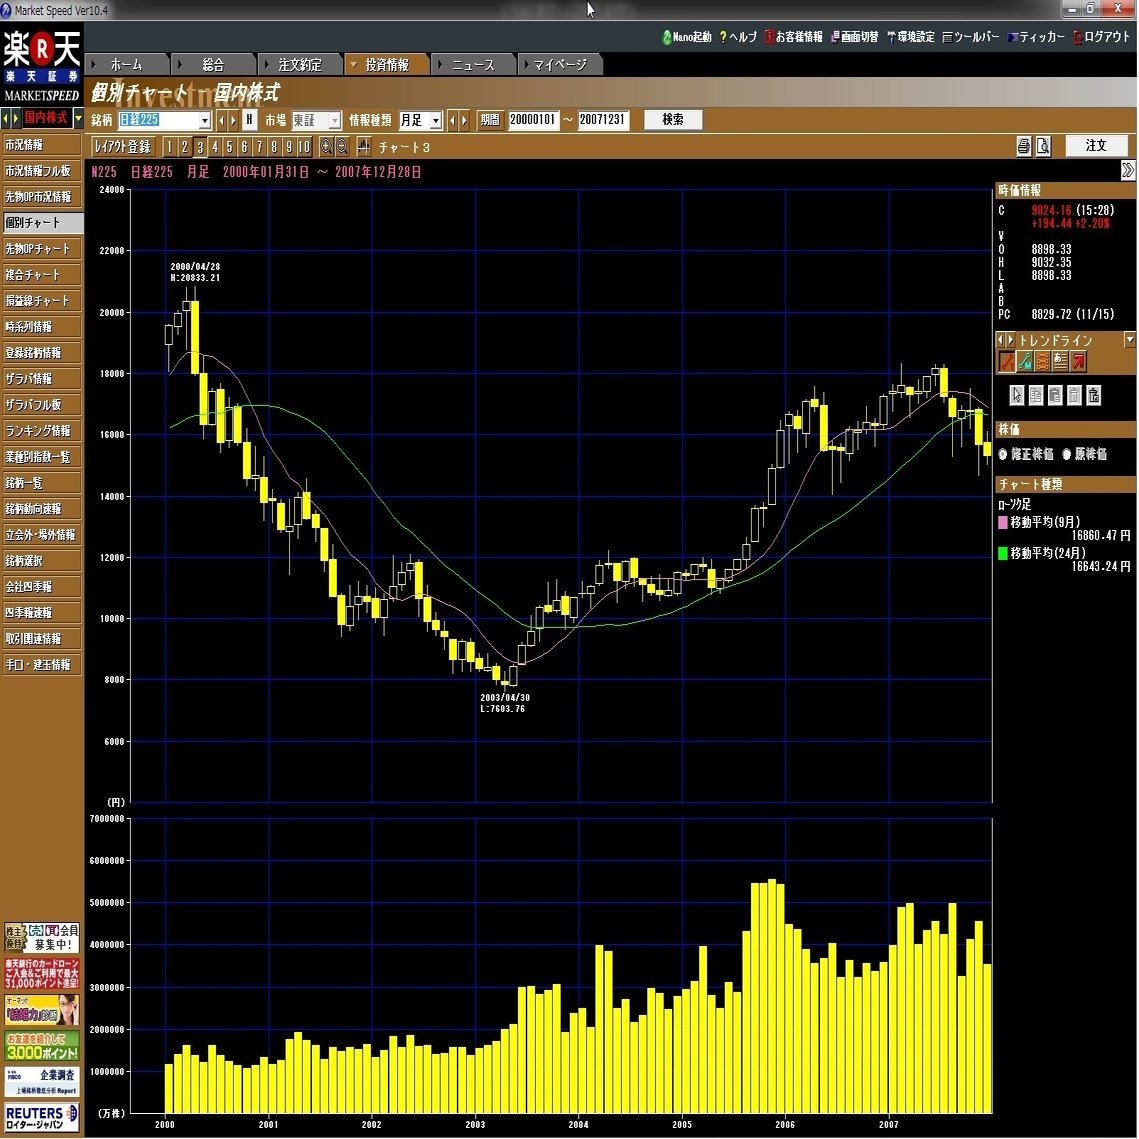
Task: Switch to the 総合 tab
Action: [x=213, y=65]
